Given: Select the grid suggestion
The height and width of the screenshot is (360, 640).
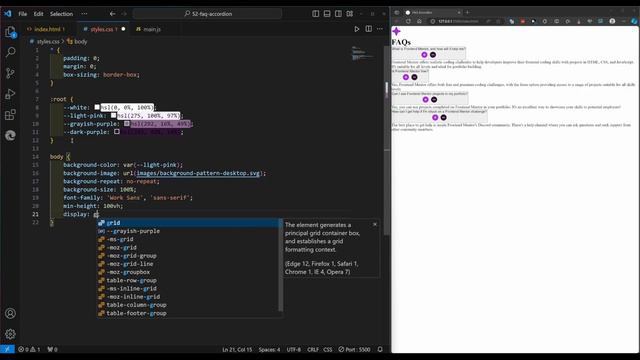Looking at the screenshot, I should point(188,223).
